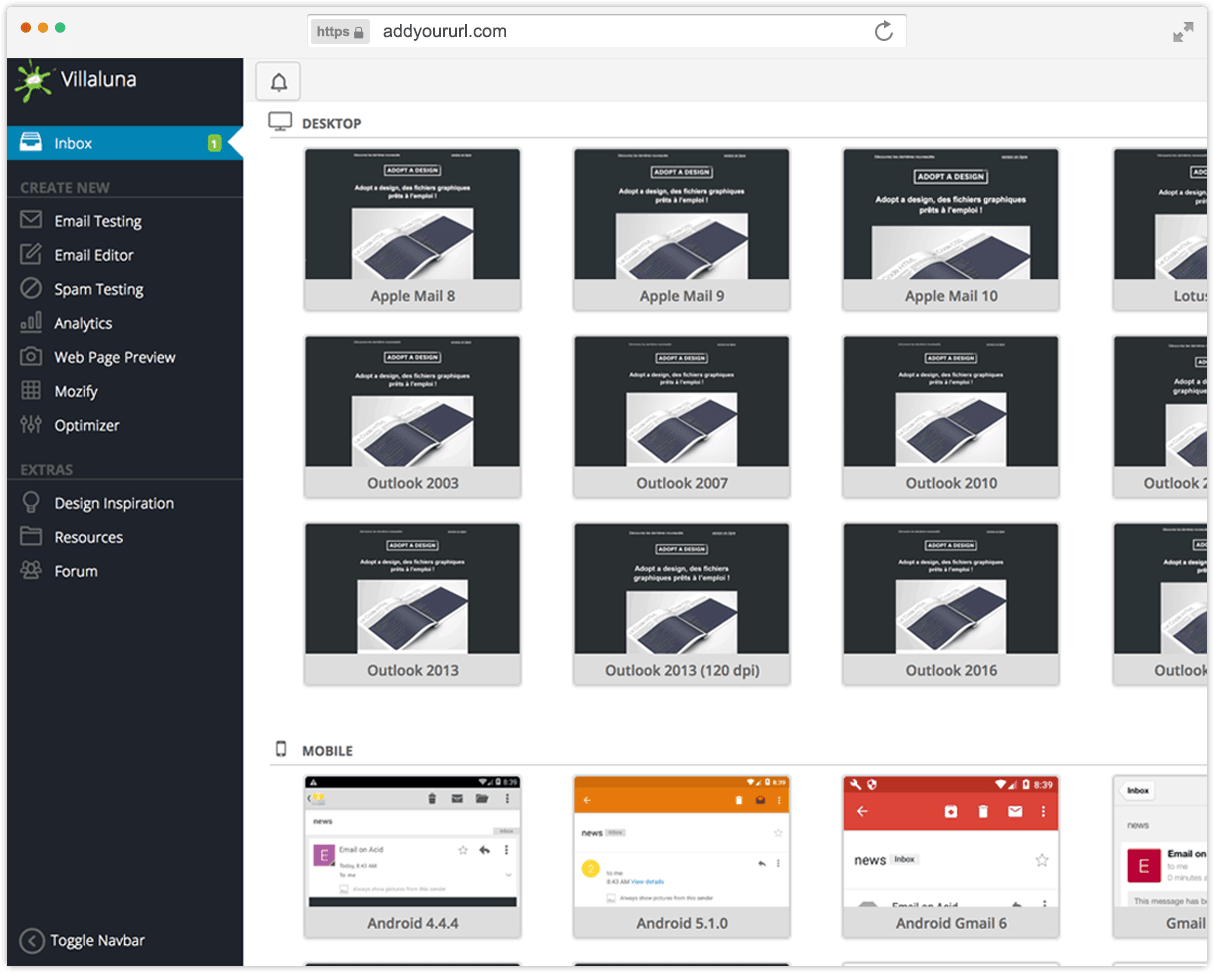Viewport: 1214px width, 973px height.
Task: Click the Android Gmail 6 caption
Action: (951, 923)
